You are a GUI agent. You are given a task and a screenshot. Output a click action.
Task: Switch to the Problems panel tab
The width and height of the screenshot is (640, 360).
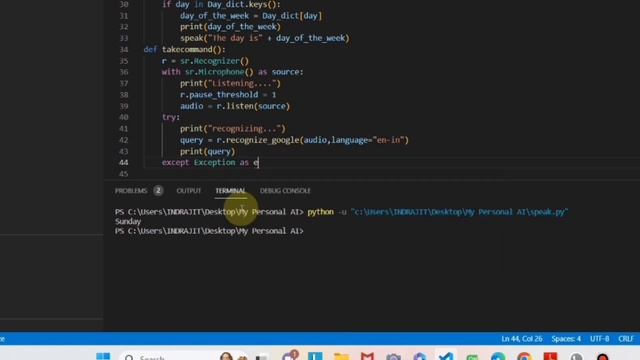131,191
